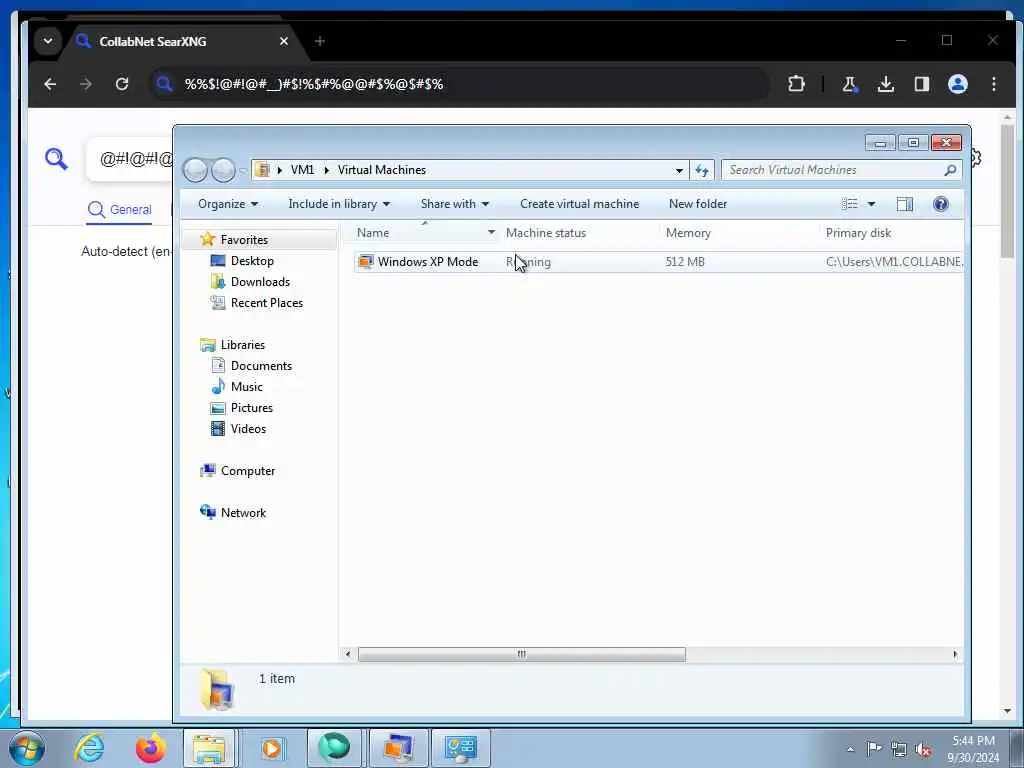Click Create virtual machine
The image size is (1024, 768).
[x=579, y=204]
